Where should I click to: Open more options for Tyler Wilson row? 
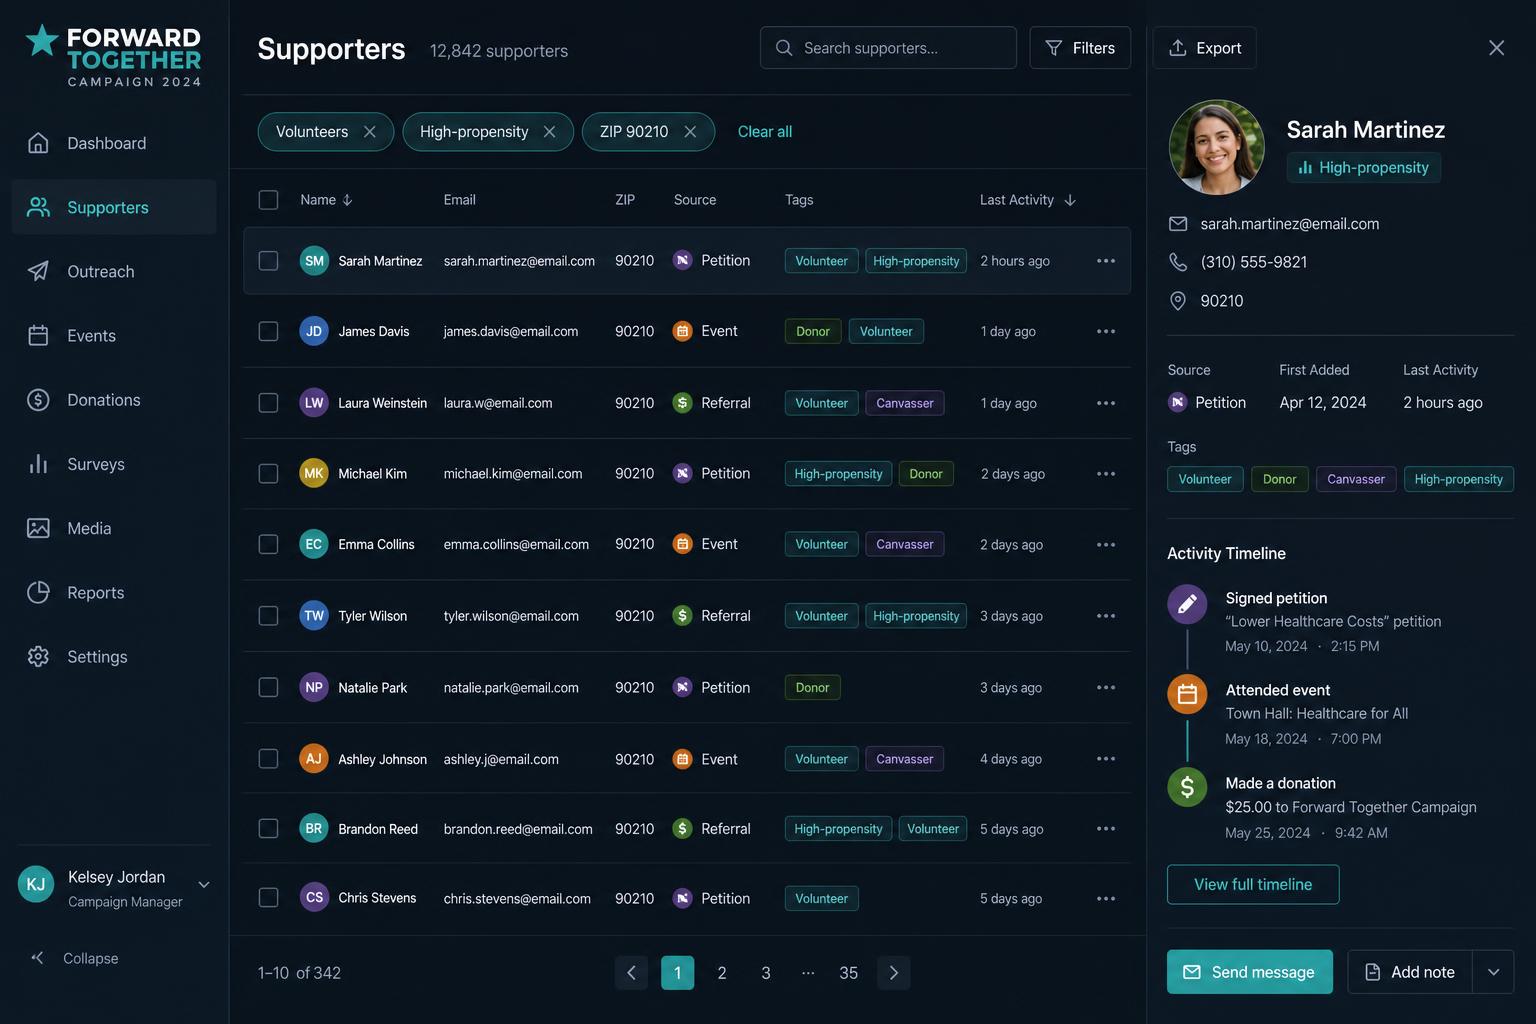(x=1106, y=616)
